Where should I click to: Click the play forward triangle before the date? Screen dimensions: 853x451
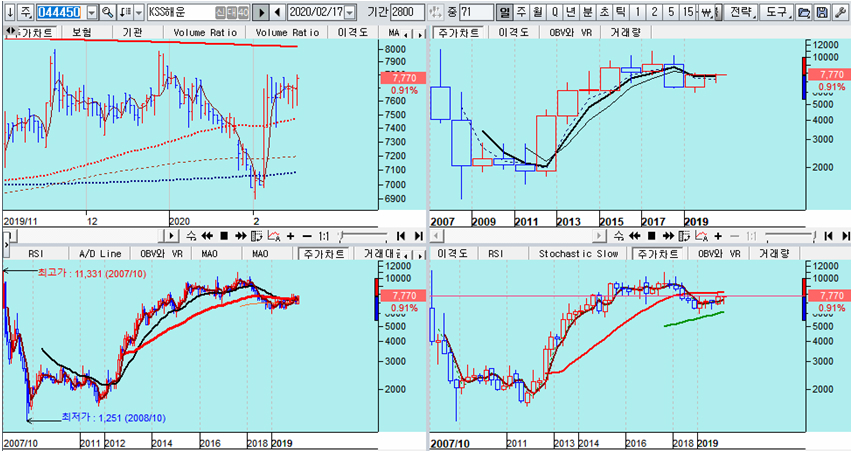[x=261, y=12]
